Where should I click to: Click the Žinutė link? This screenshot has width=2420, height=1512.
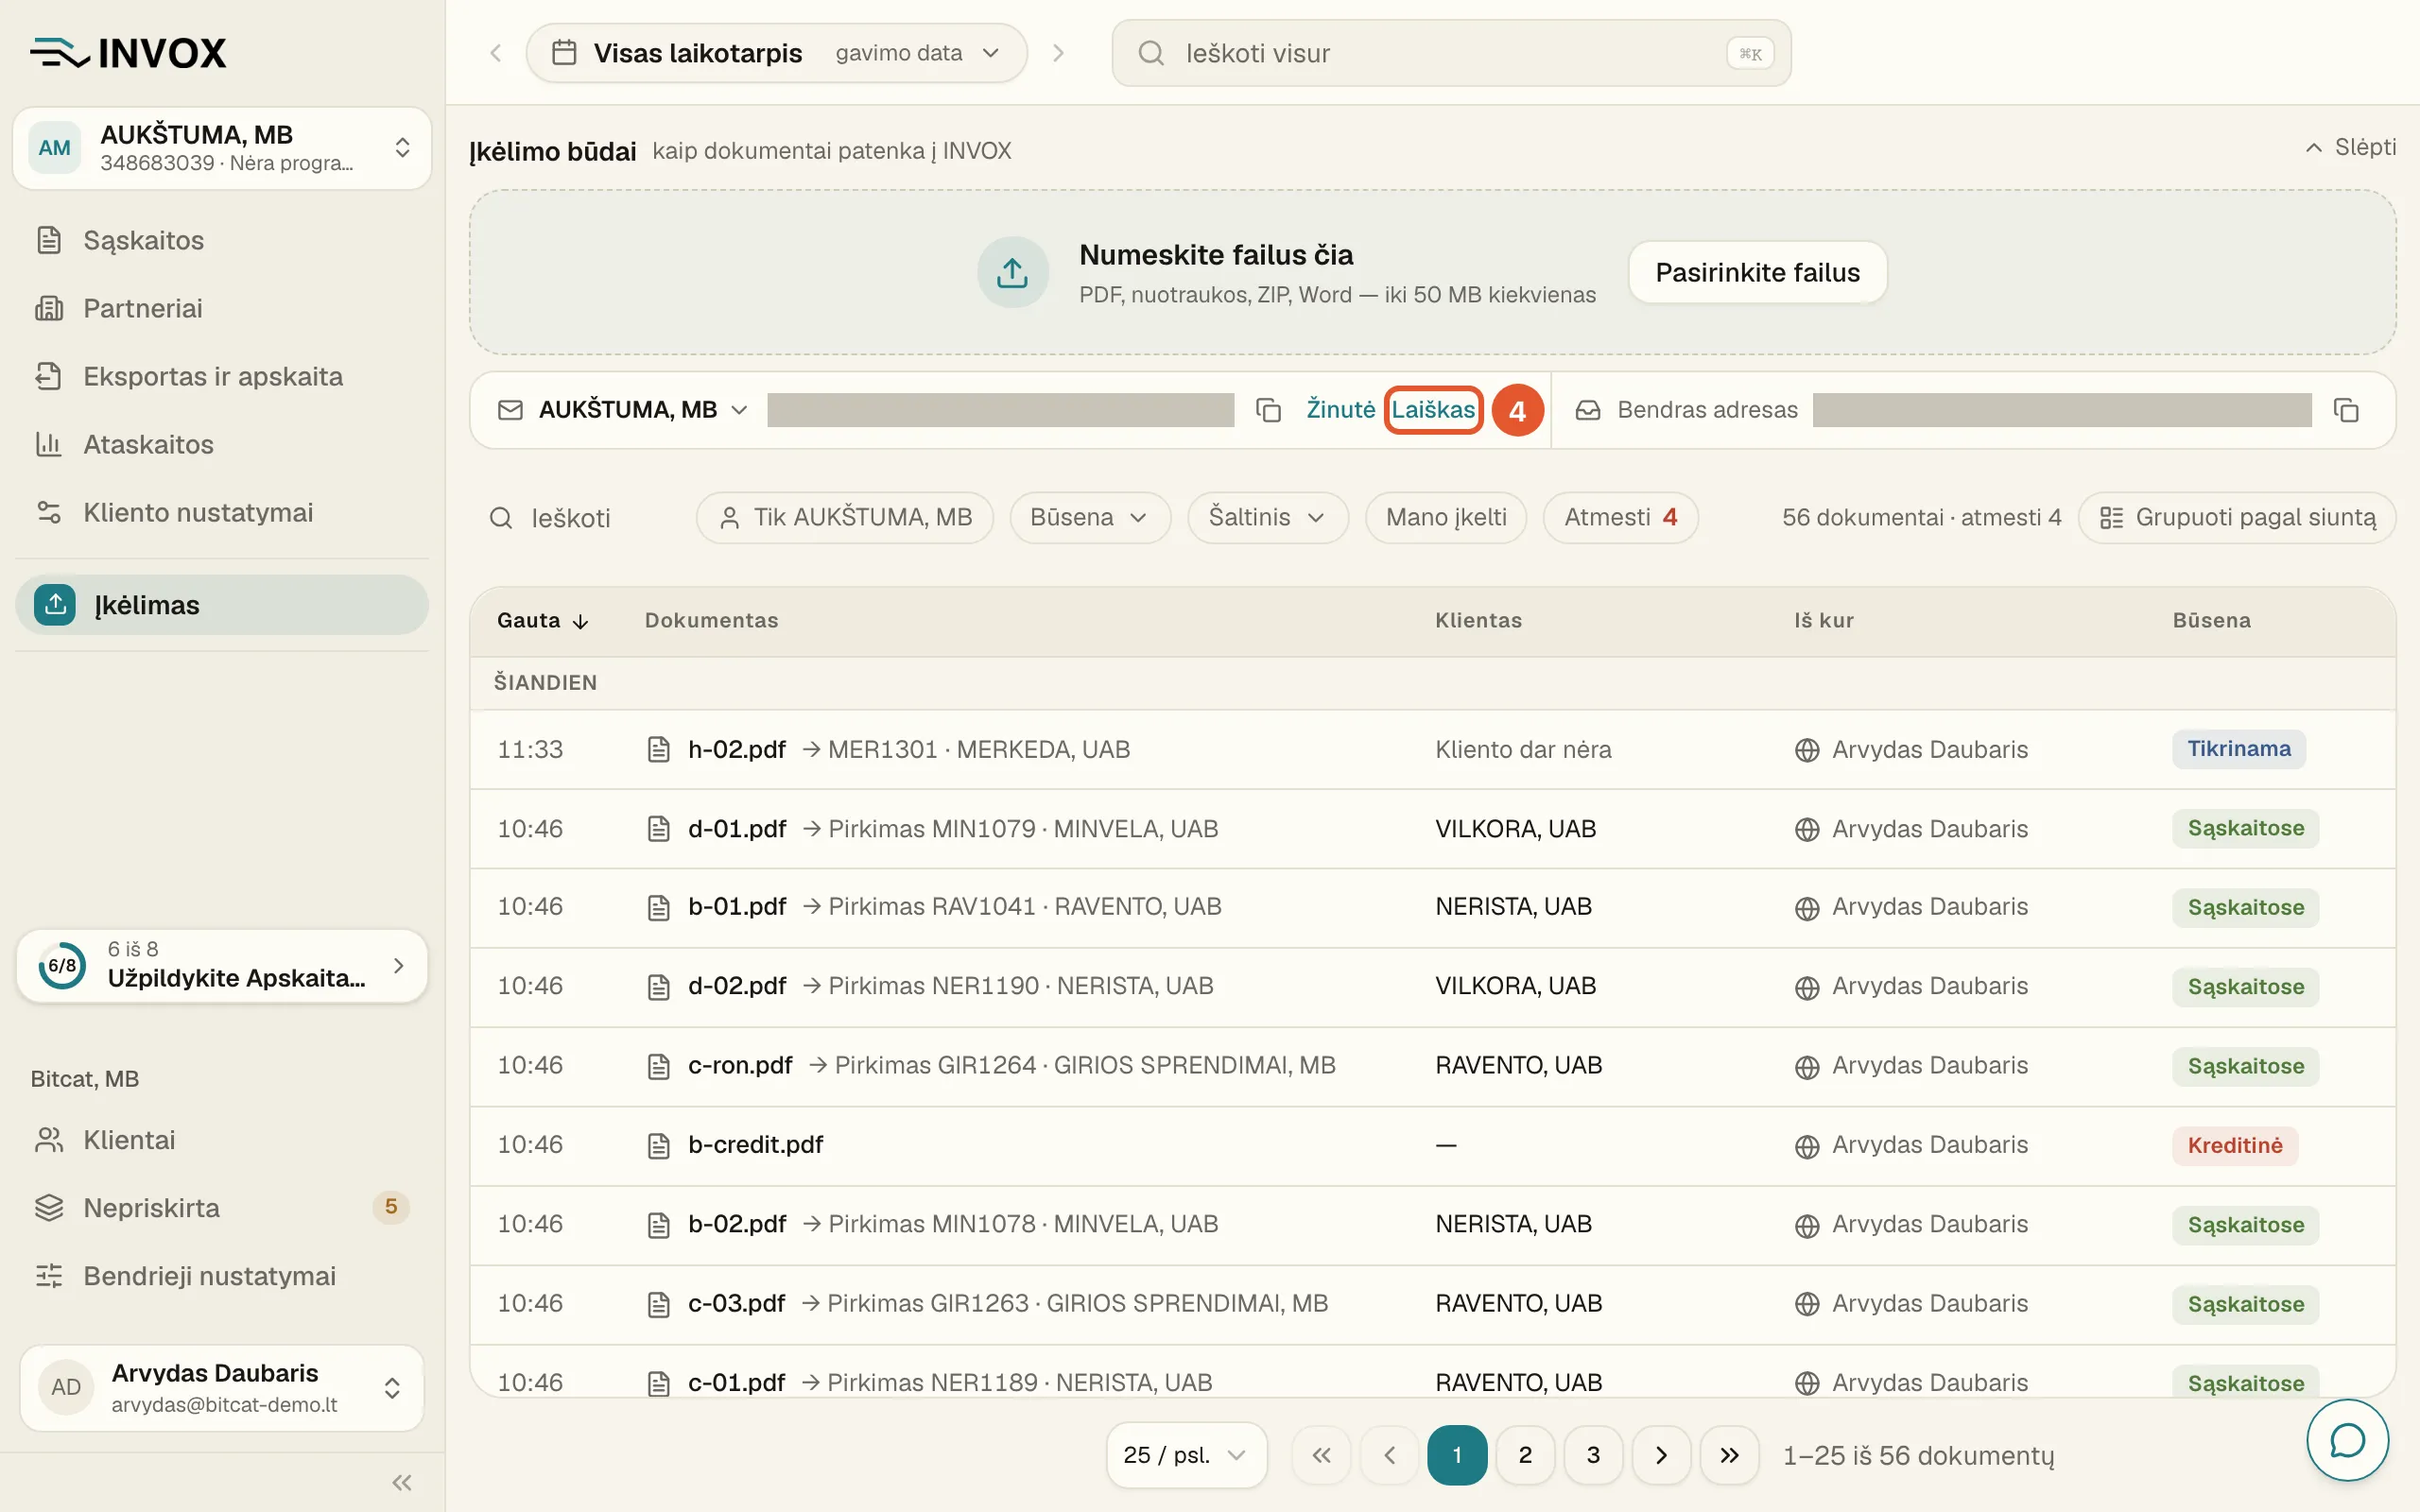point(1340,410)
